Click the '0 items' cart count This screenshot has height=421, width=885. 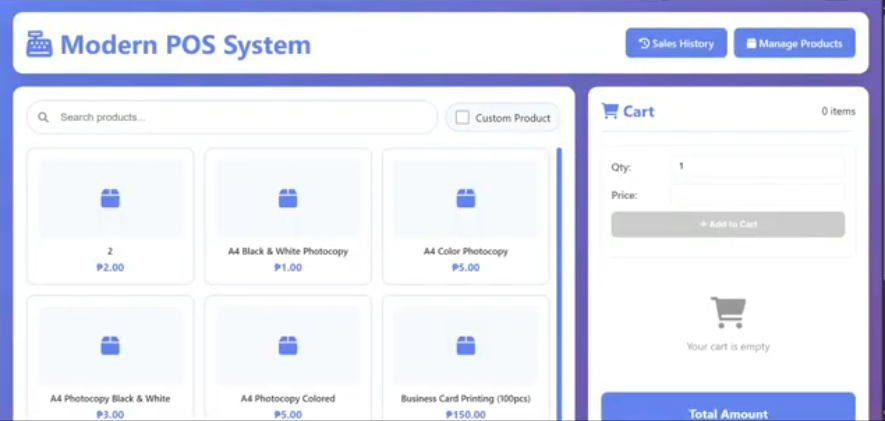(838, 111)
